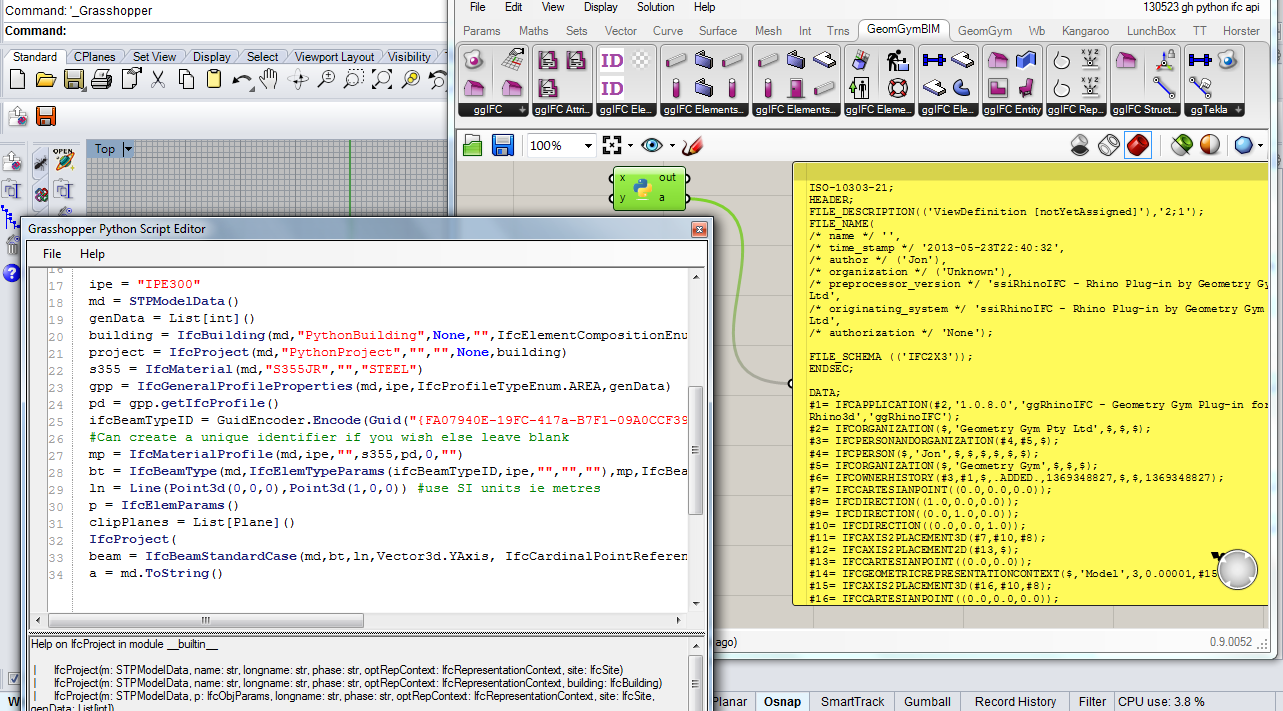Click the Record History button
The image size is (1283, 711).
(x=1015, y=701)
